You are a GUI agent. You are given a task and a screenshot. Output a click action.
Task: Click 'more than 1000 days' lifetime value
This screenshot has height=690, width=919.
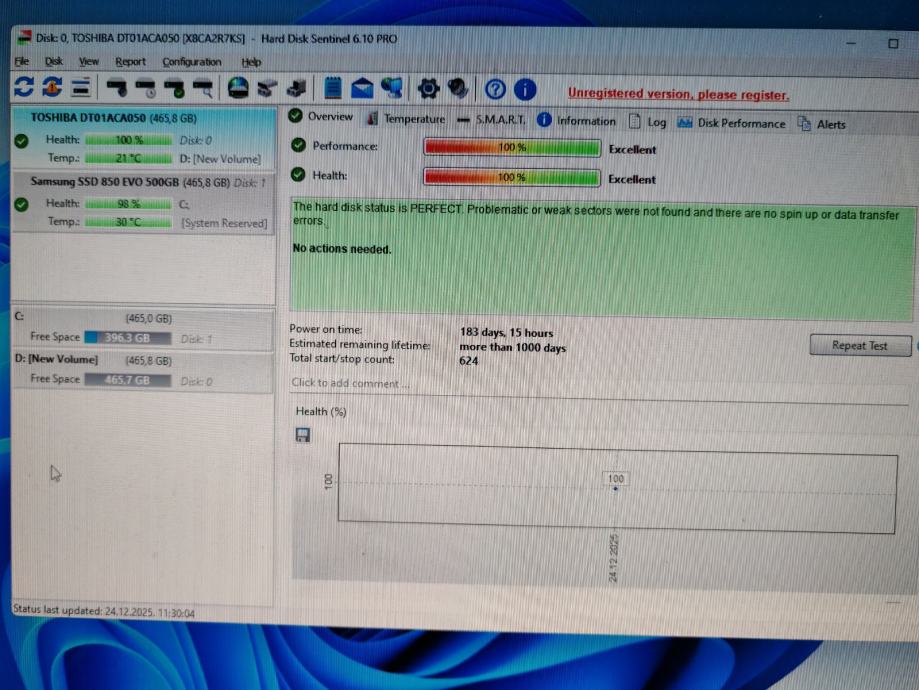tap(512, 347)
